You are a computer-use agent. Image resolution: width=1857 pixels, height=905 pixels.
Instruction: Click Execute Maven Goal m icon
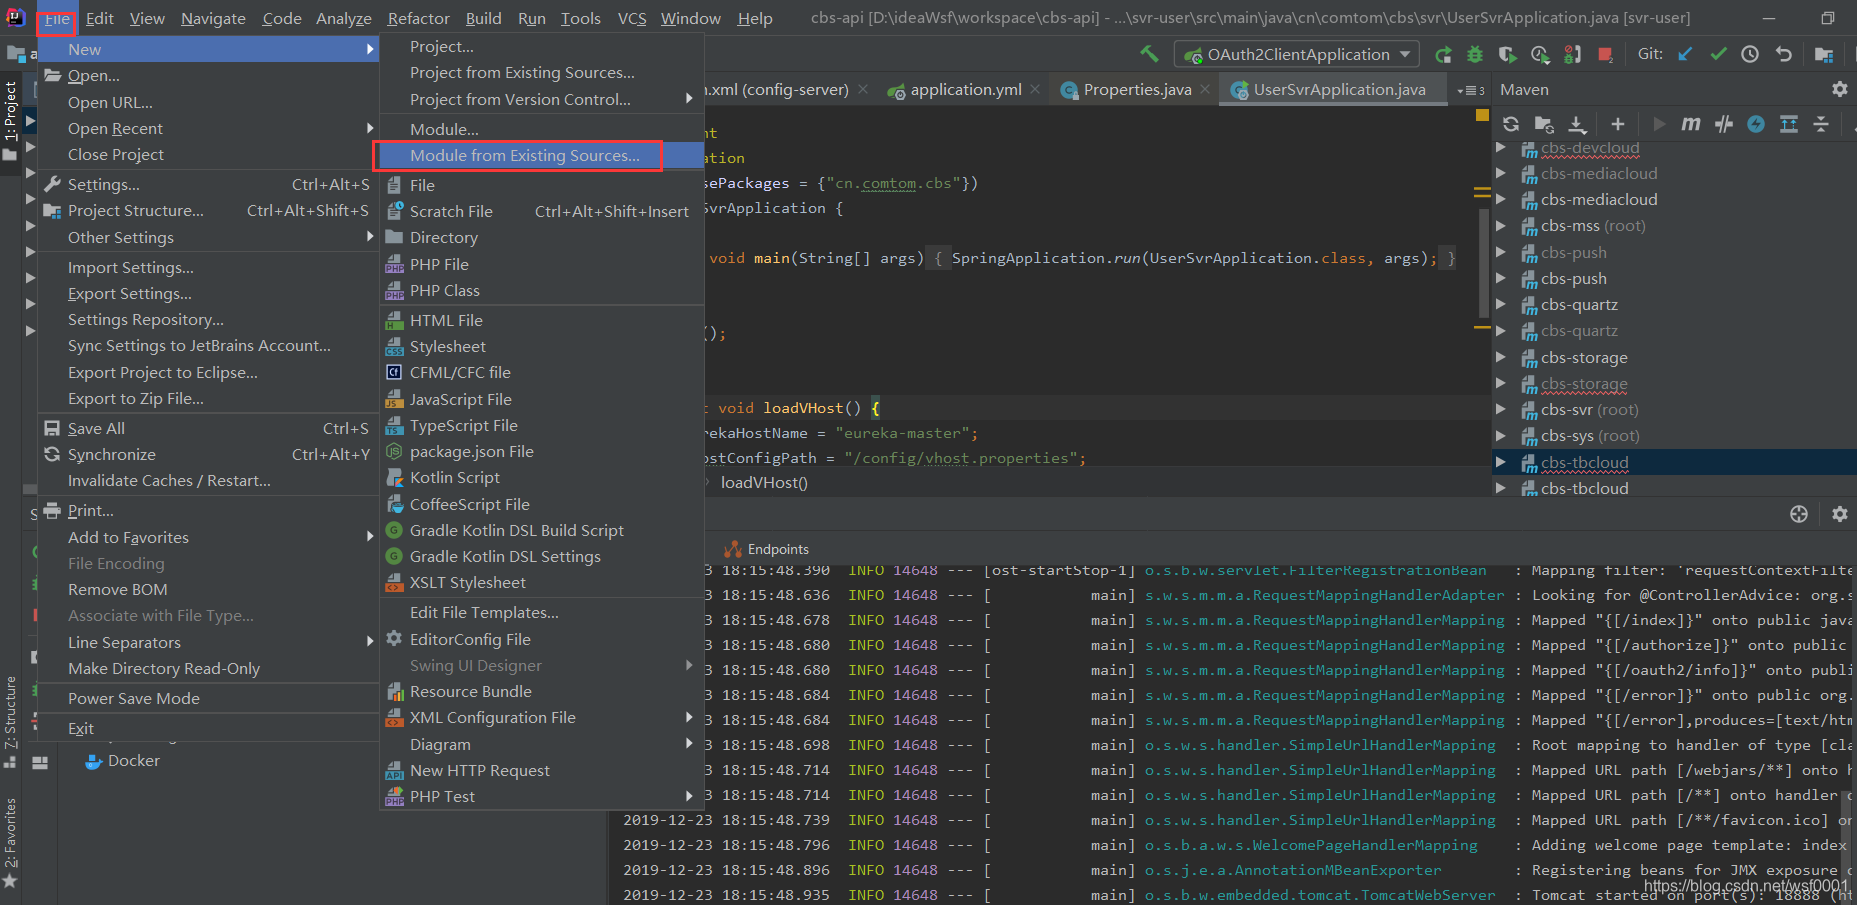[x=1691, y=124]
